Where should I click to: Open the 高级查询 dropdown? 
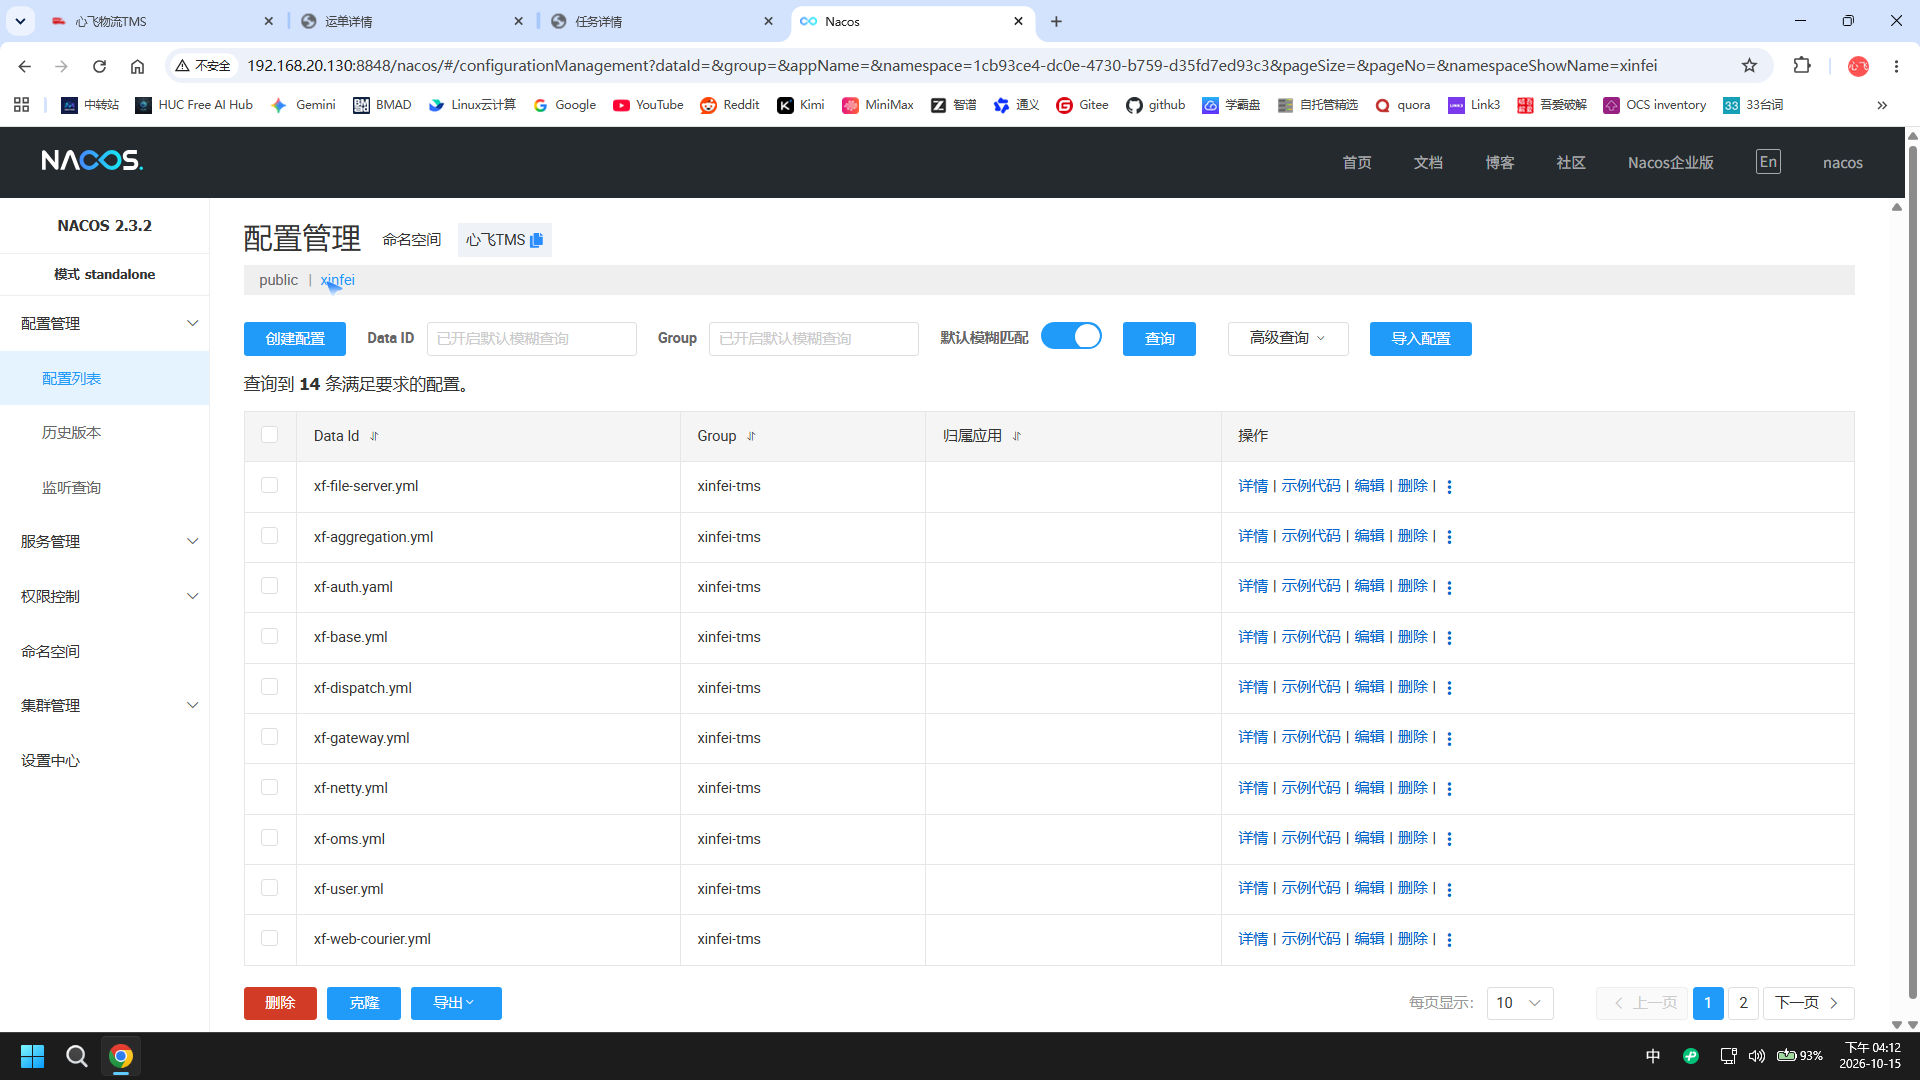1288,339
